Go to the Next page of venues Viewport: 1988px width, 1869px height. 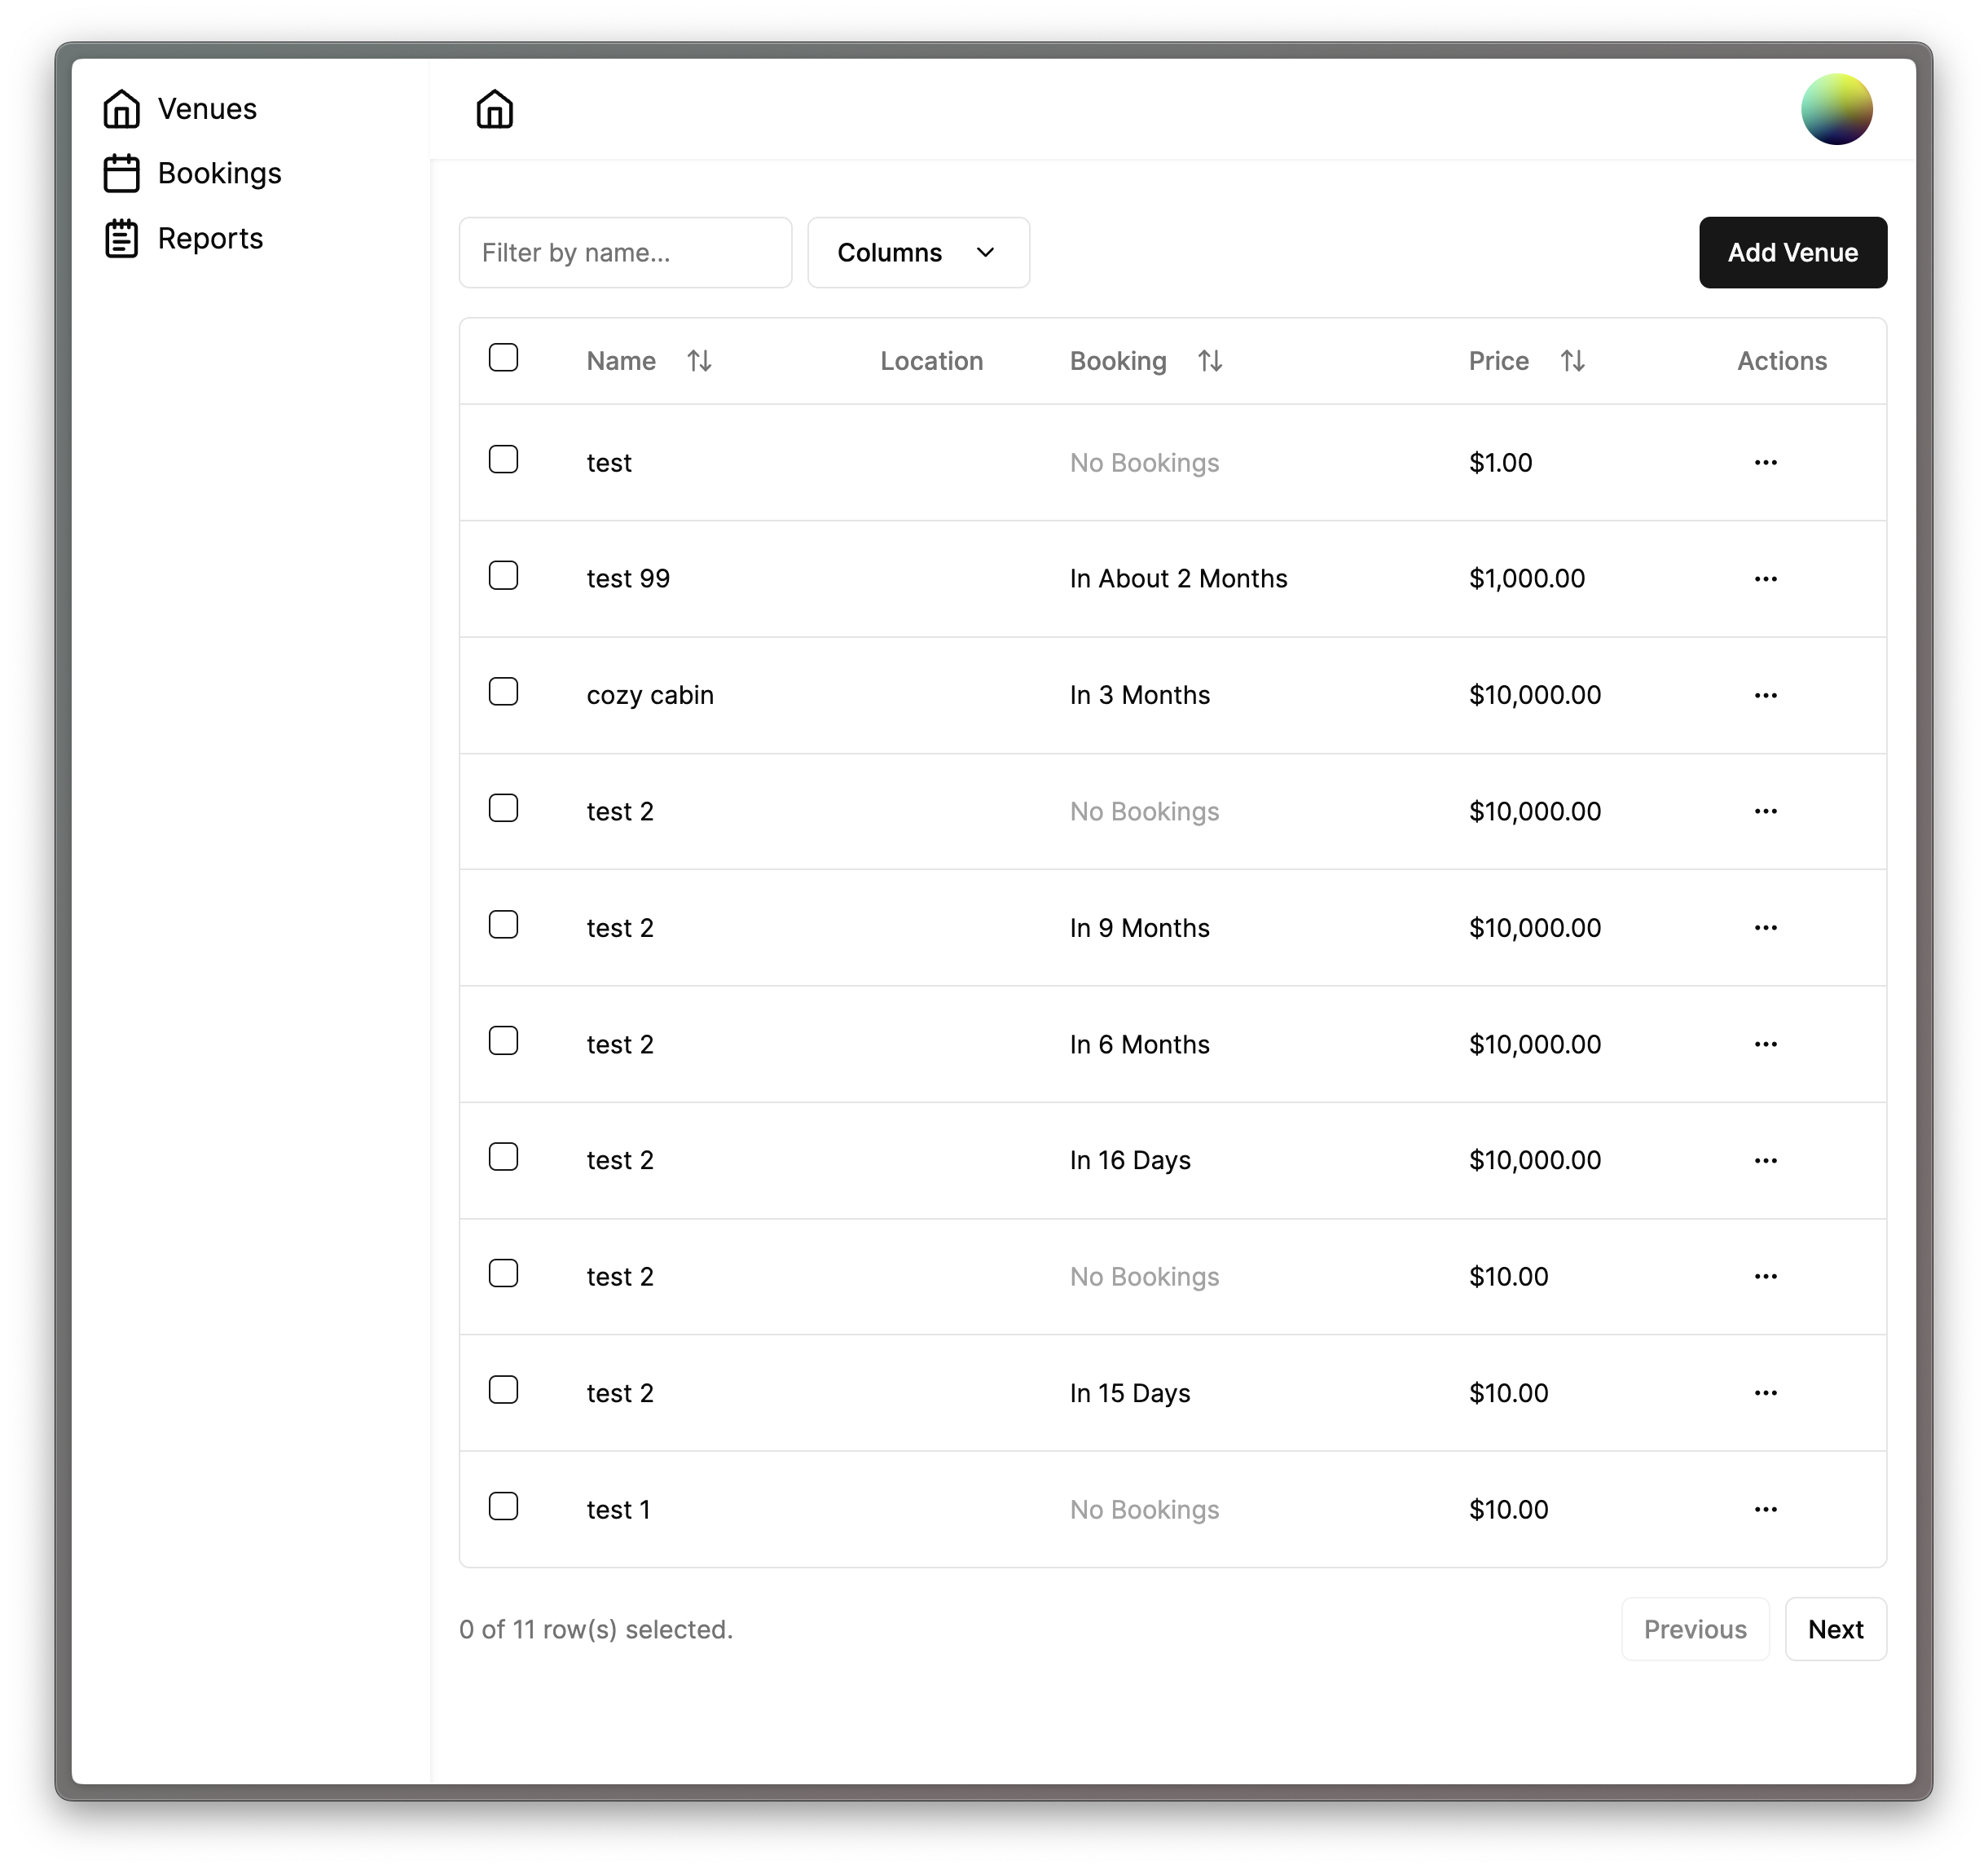1835,1629
